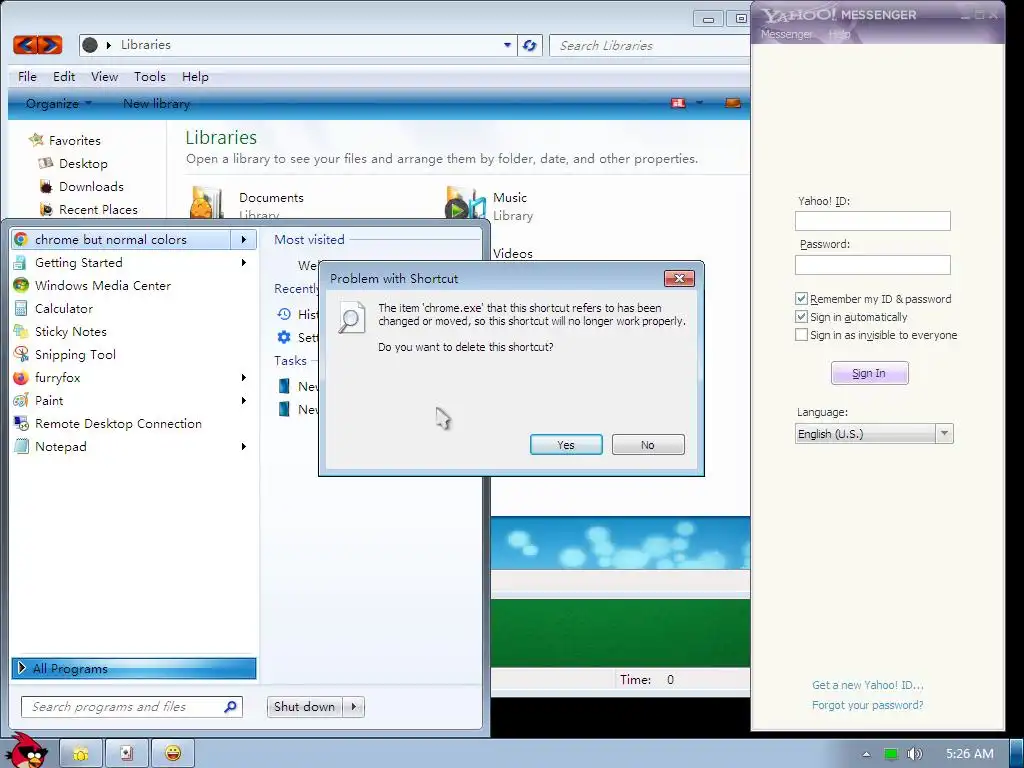This screenshot has width=1024, height=768.
Task: Select Recent Places in Favorites
Action: (x=98, y=210)
